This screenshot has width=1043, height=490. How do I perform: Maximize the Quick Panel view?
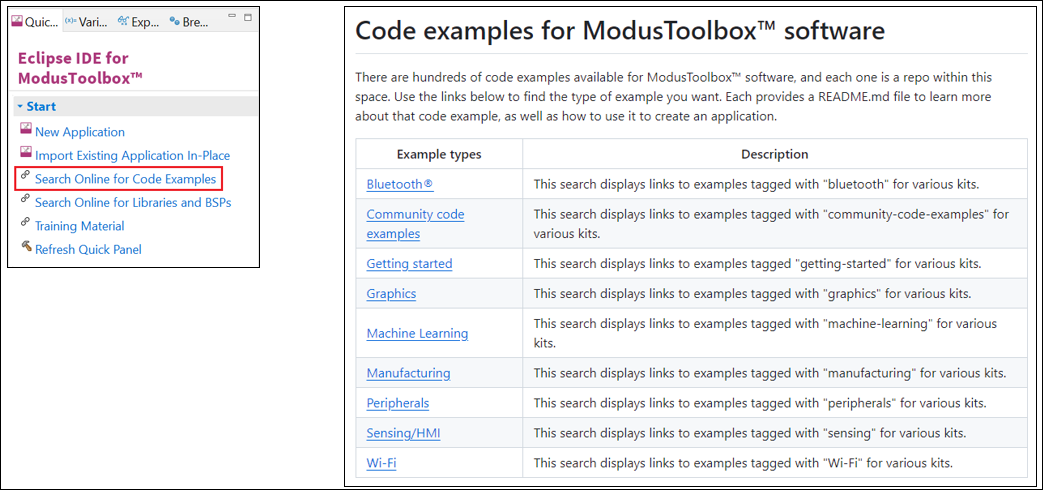[x=248, y=17]
